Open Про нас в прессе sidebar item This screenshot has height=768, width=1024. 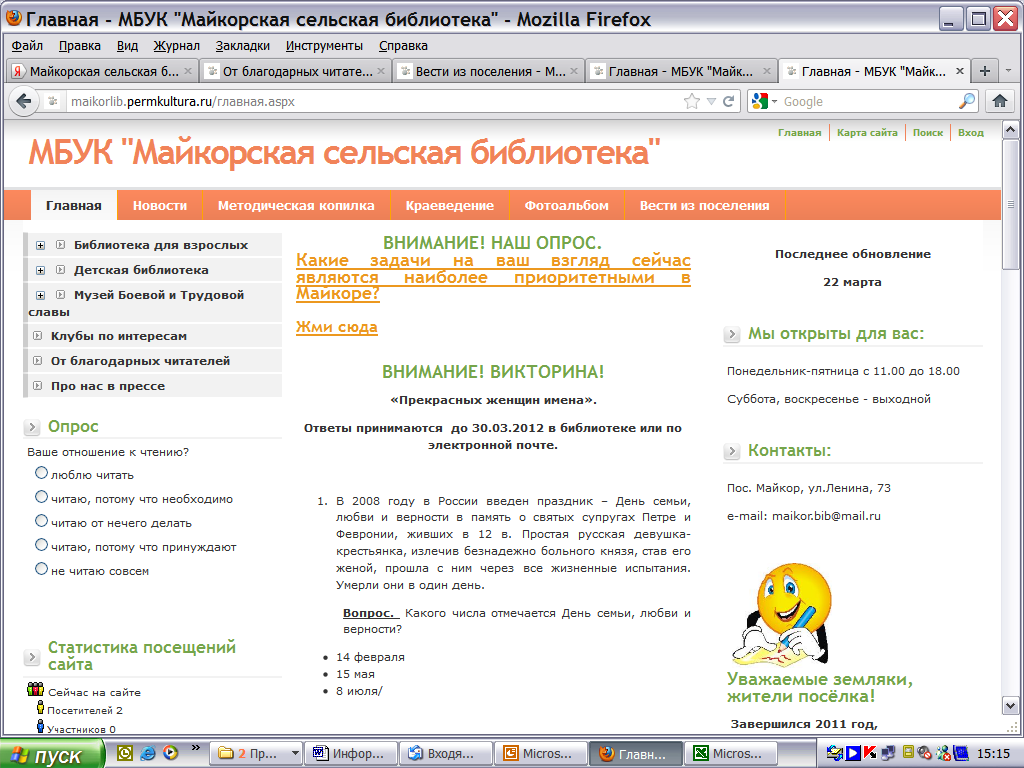pyautogui.click(x=108, y=386)
